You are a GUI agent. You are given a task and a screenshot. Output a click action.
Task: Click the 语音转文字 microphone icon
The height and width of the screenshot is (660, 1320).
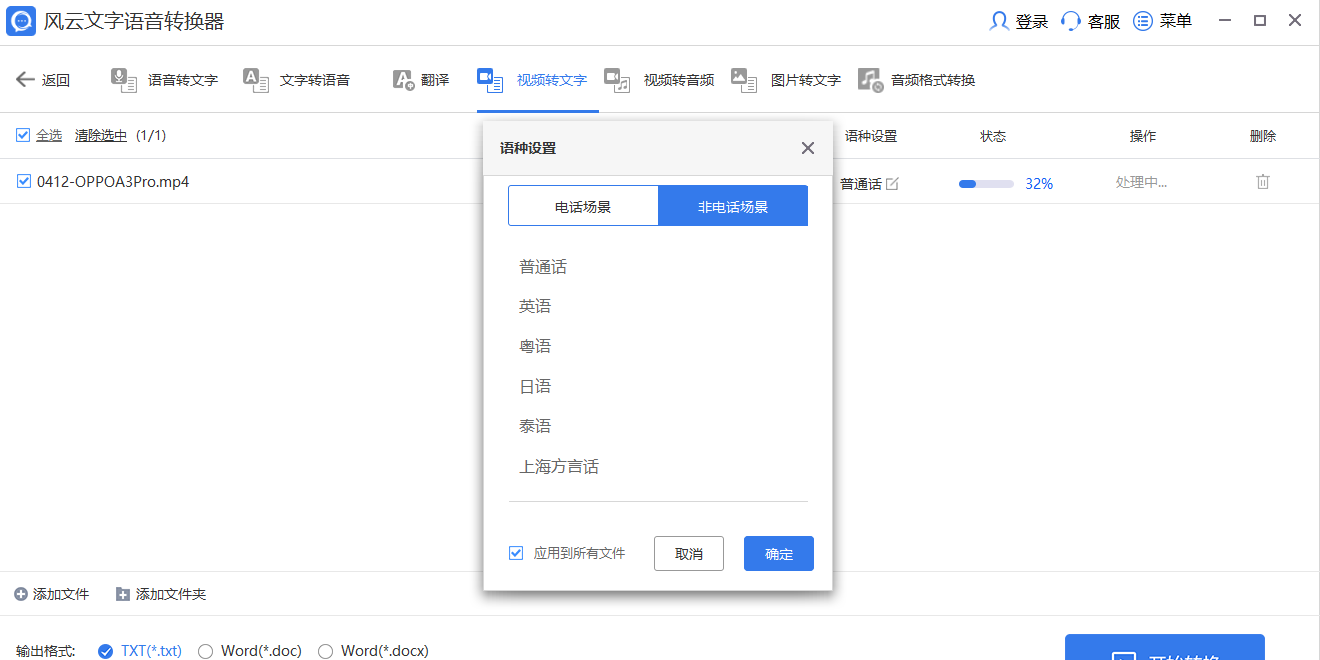124,81
